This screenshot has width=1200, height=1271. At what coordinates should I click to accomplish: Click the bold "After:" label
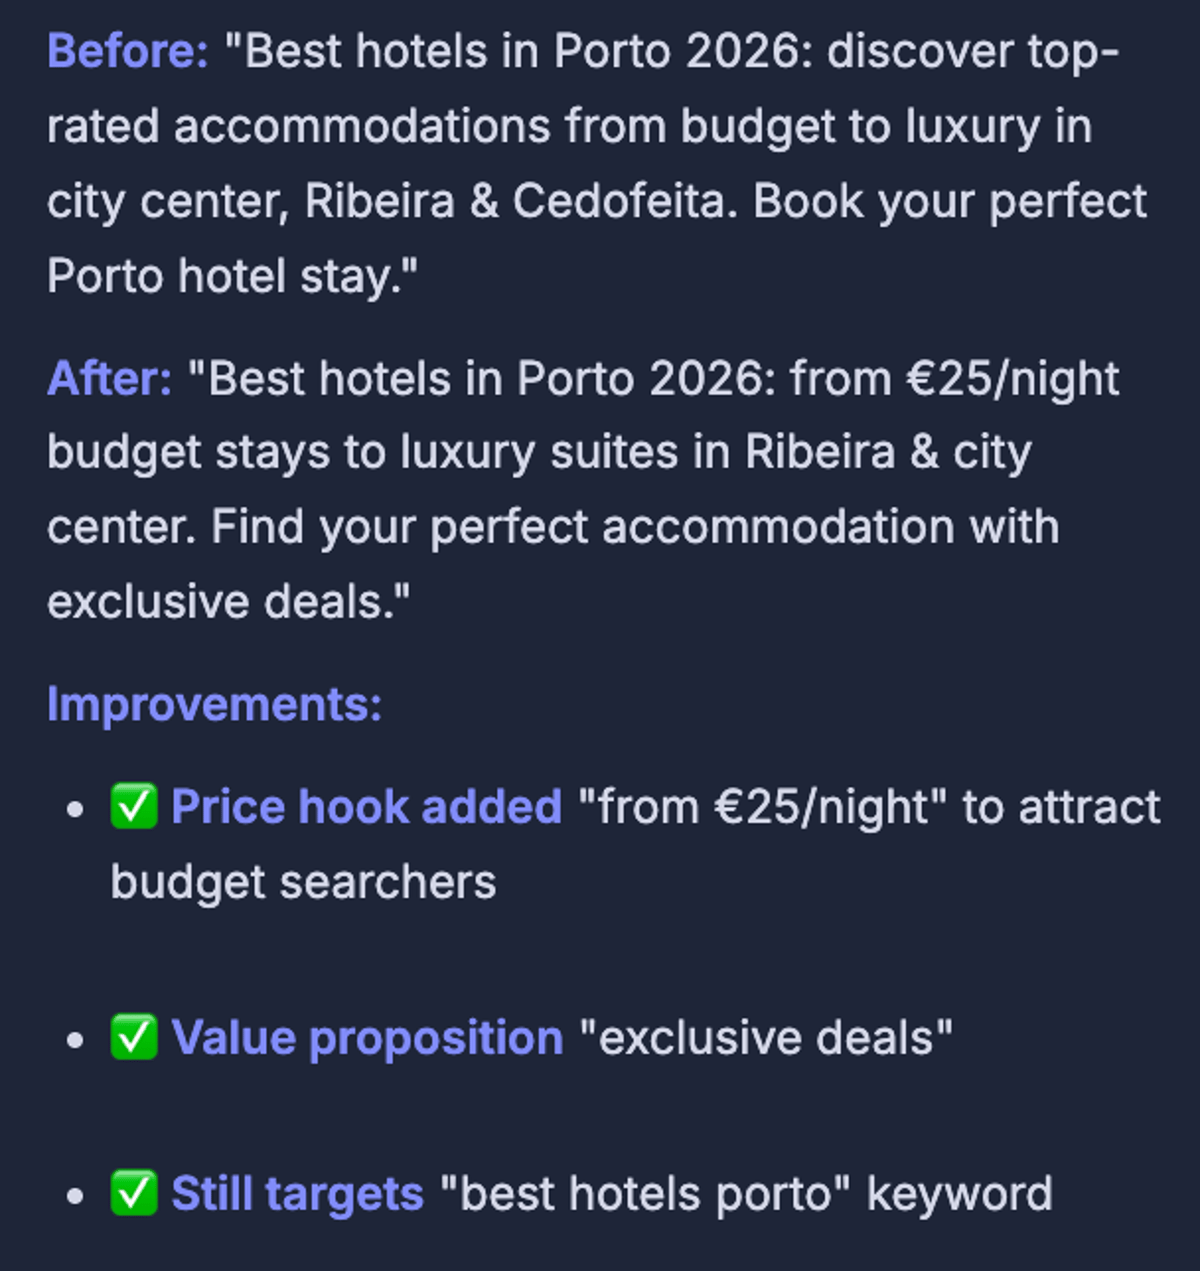point(109,379)
